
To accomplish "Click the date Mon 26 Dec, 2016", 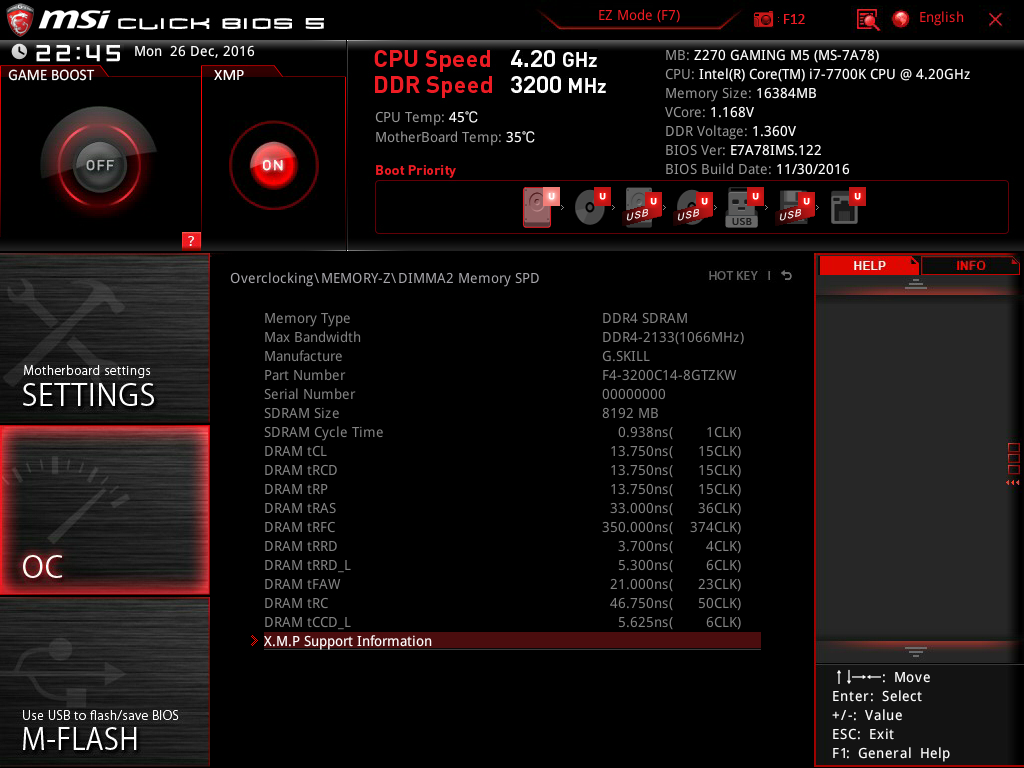I will click(194, 52).
